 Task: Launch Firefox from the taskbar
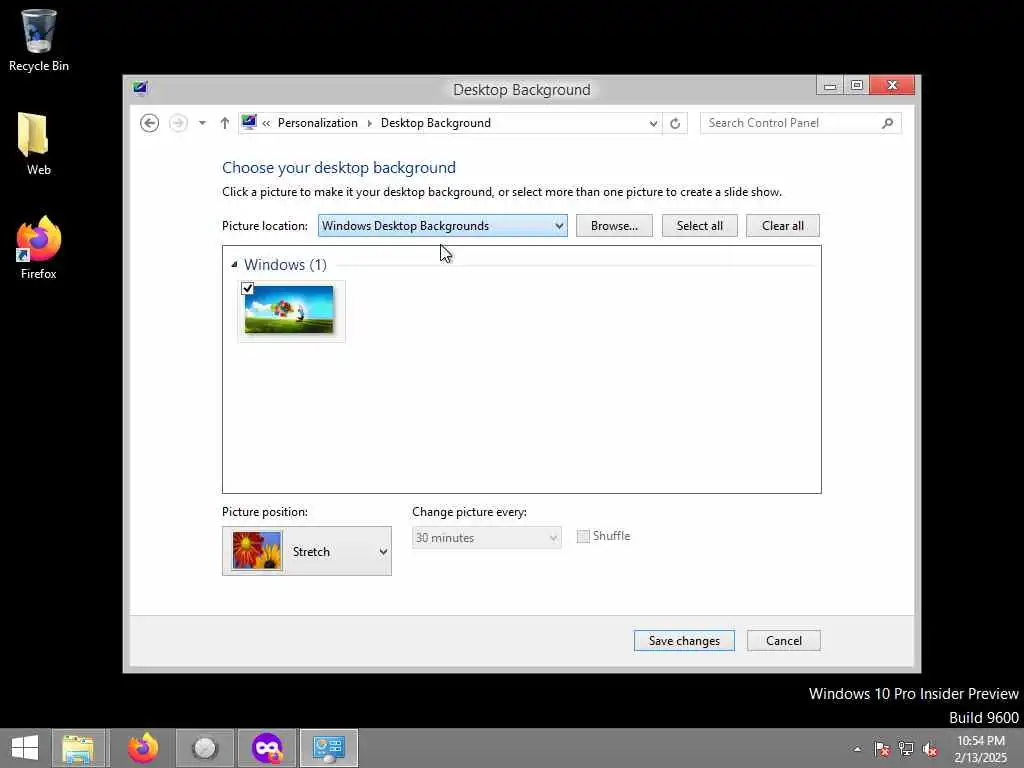coord(143,748)
